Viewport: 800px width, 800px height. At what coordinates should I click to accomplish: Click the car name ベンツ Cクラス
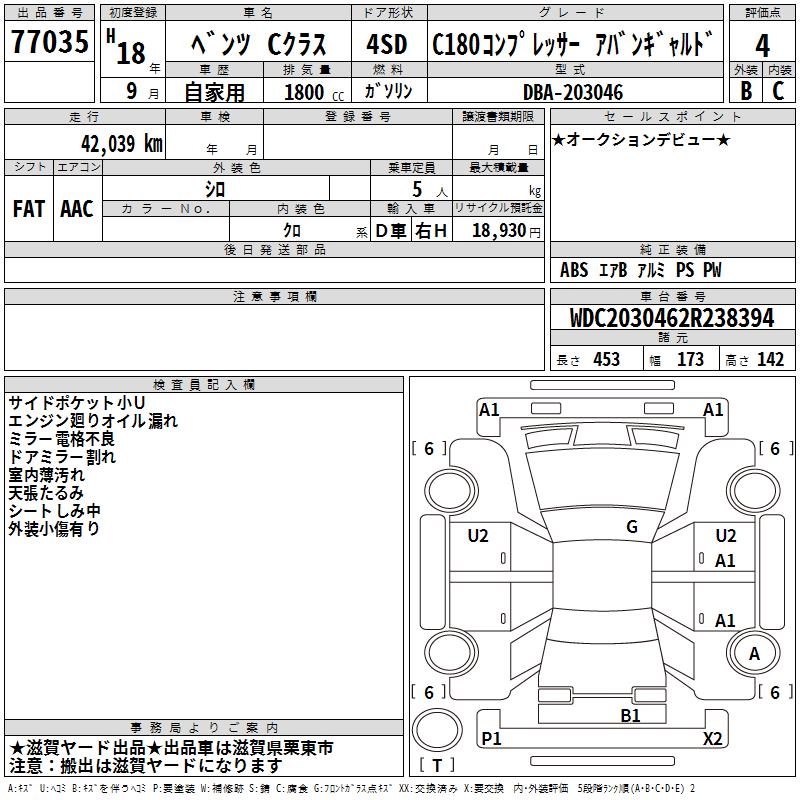coord(259,44)
